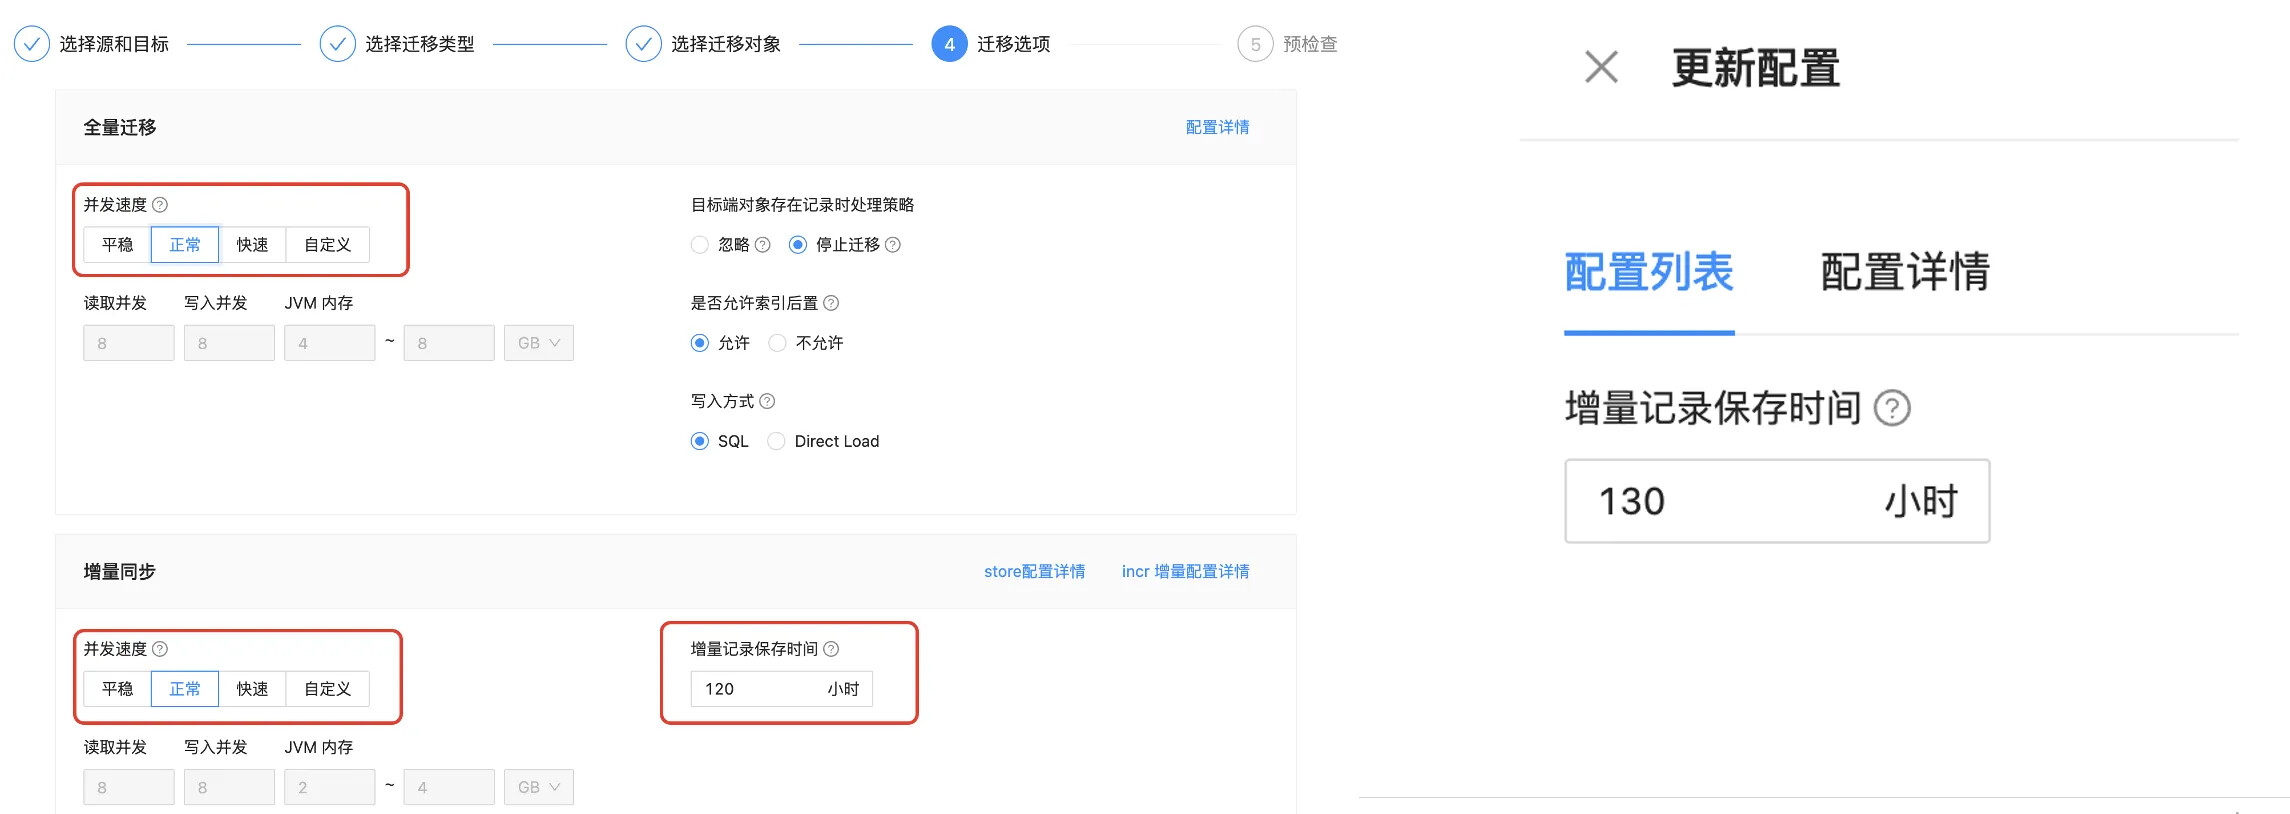
Task: Click 选择迁移对象 step label
Action: point(726,44)
